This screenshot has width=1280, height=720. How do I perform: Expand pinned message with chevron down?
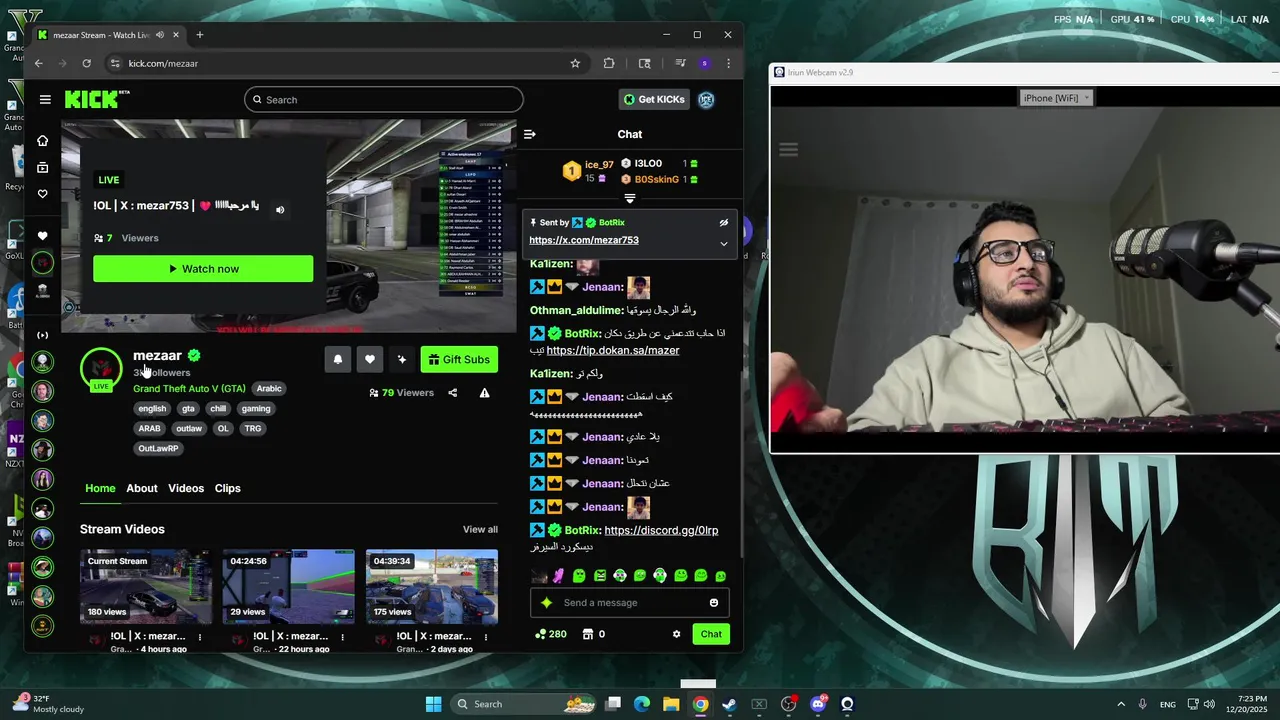[x=724, y=243]
